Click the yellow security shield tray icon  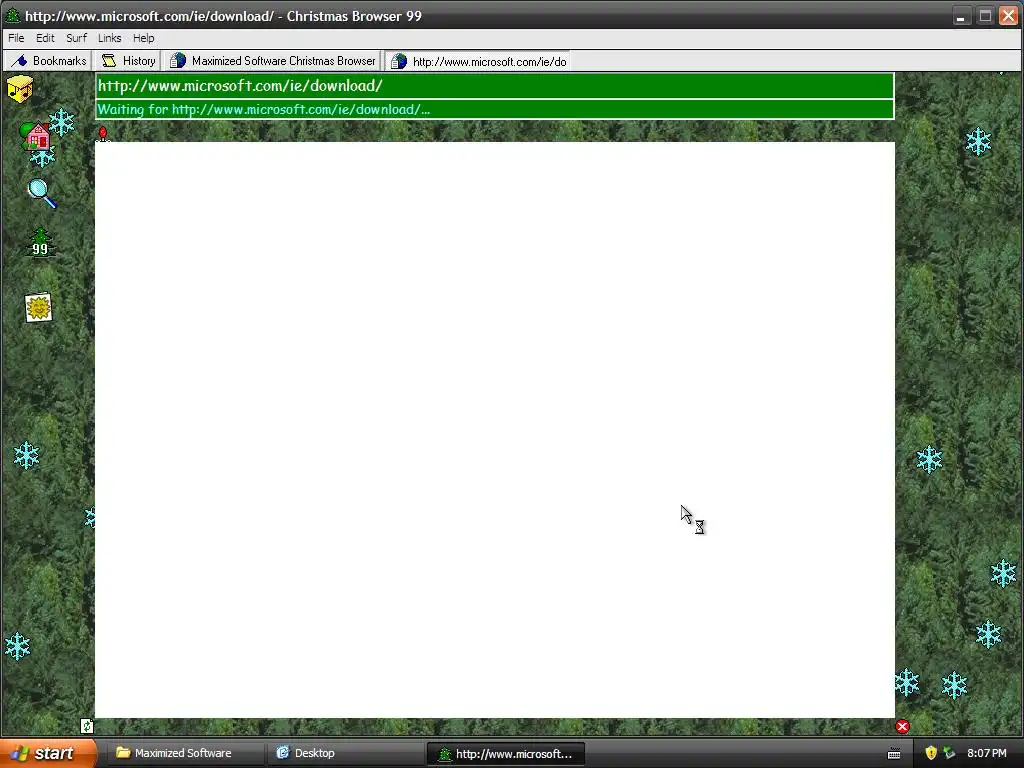tap(931, 753)
